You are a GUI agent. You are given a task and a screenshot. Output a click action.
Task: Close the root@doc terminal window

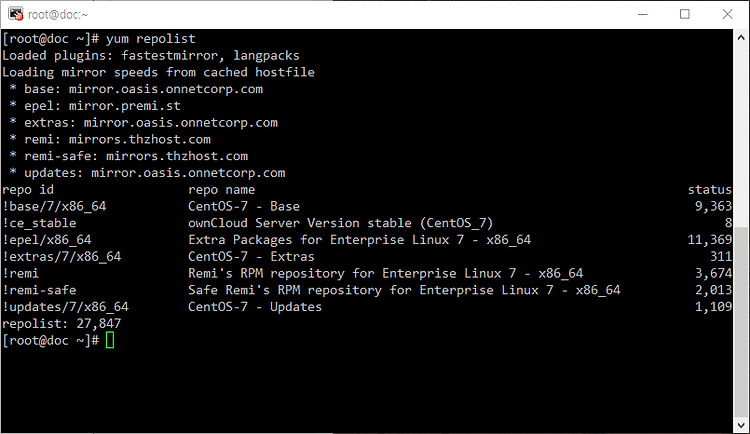tap(727, 14)
